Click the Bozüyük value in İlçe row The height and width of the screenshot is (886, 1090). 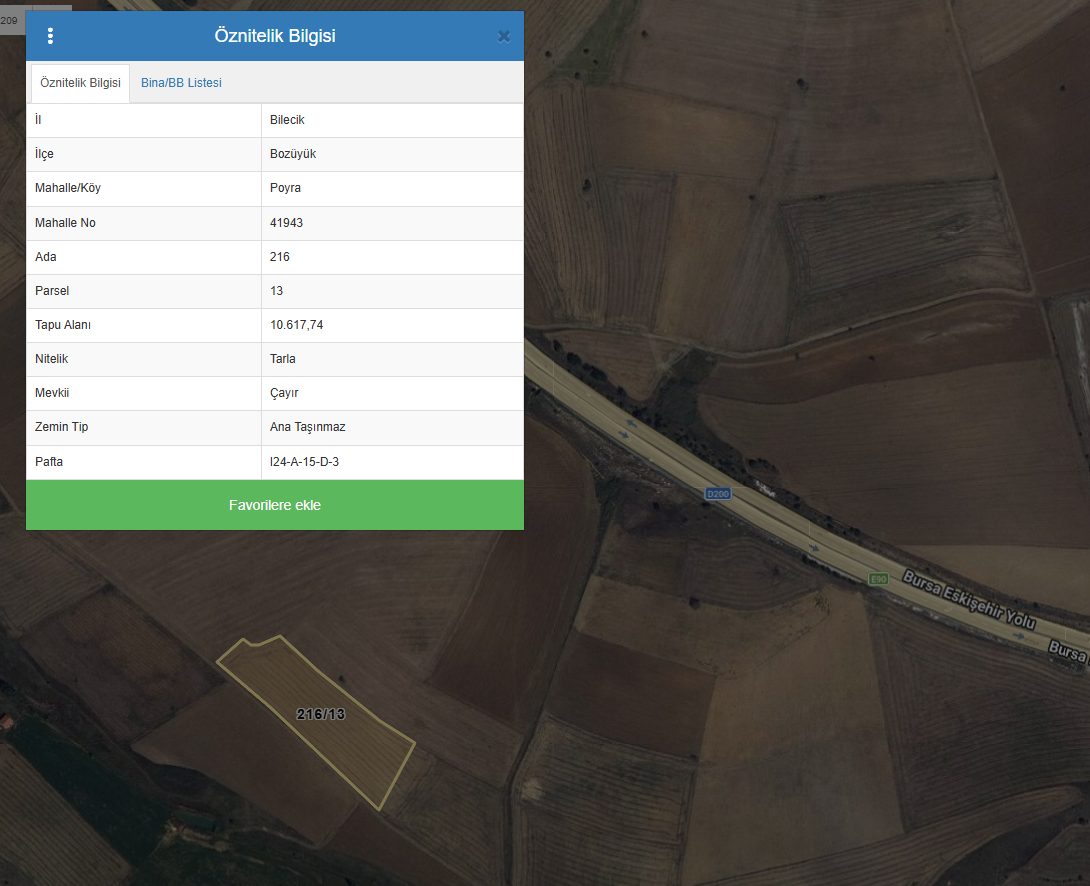pyautogui.click(x=293, y=154)
